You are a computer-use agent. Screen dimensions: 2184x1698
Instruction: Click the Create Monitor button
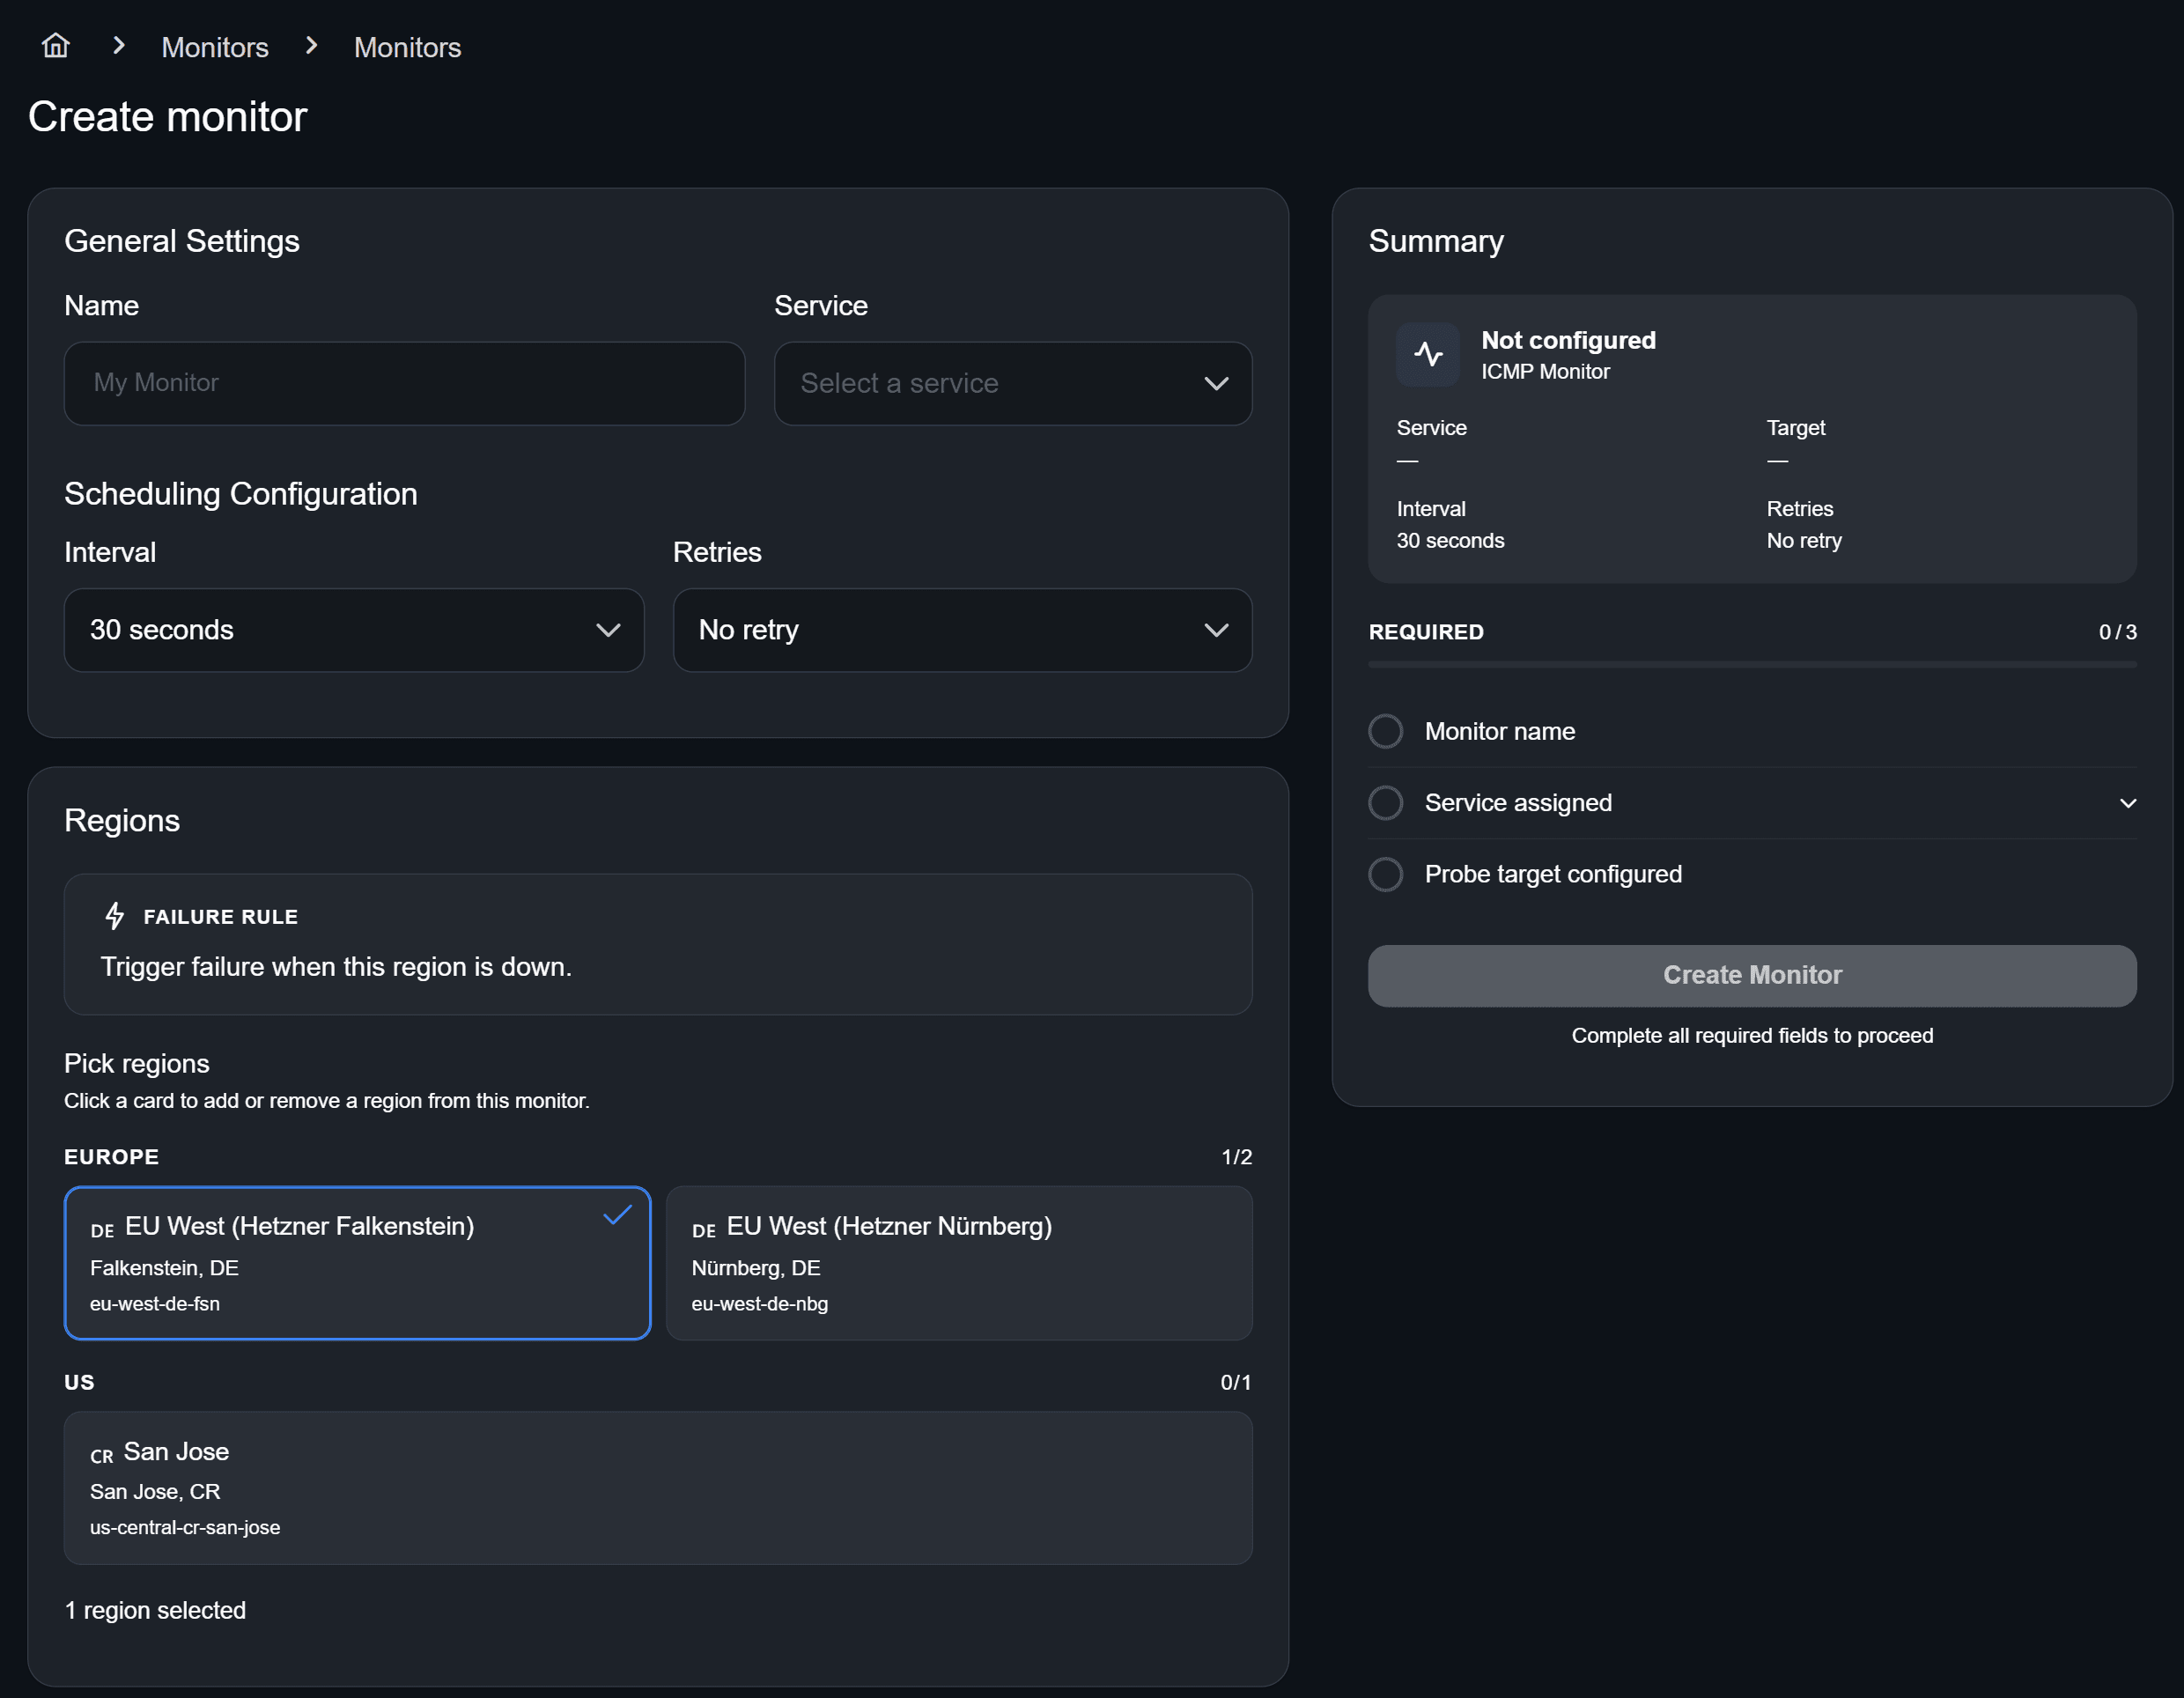[x=1752, y=976]
